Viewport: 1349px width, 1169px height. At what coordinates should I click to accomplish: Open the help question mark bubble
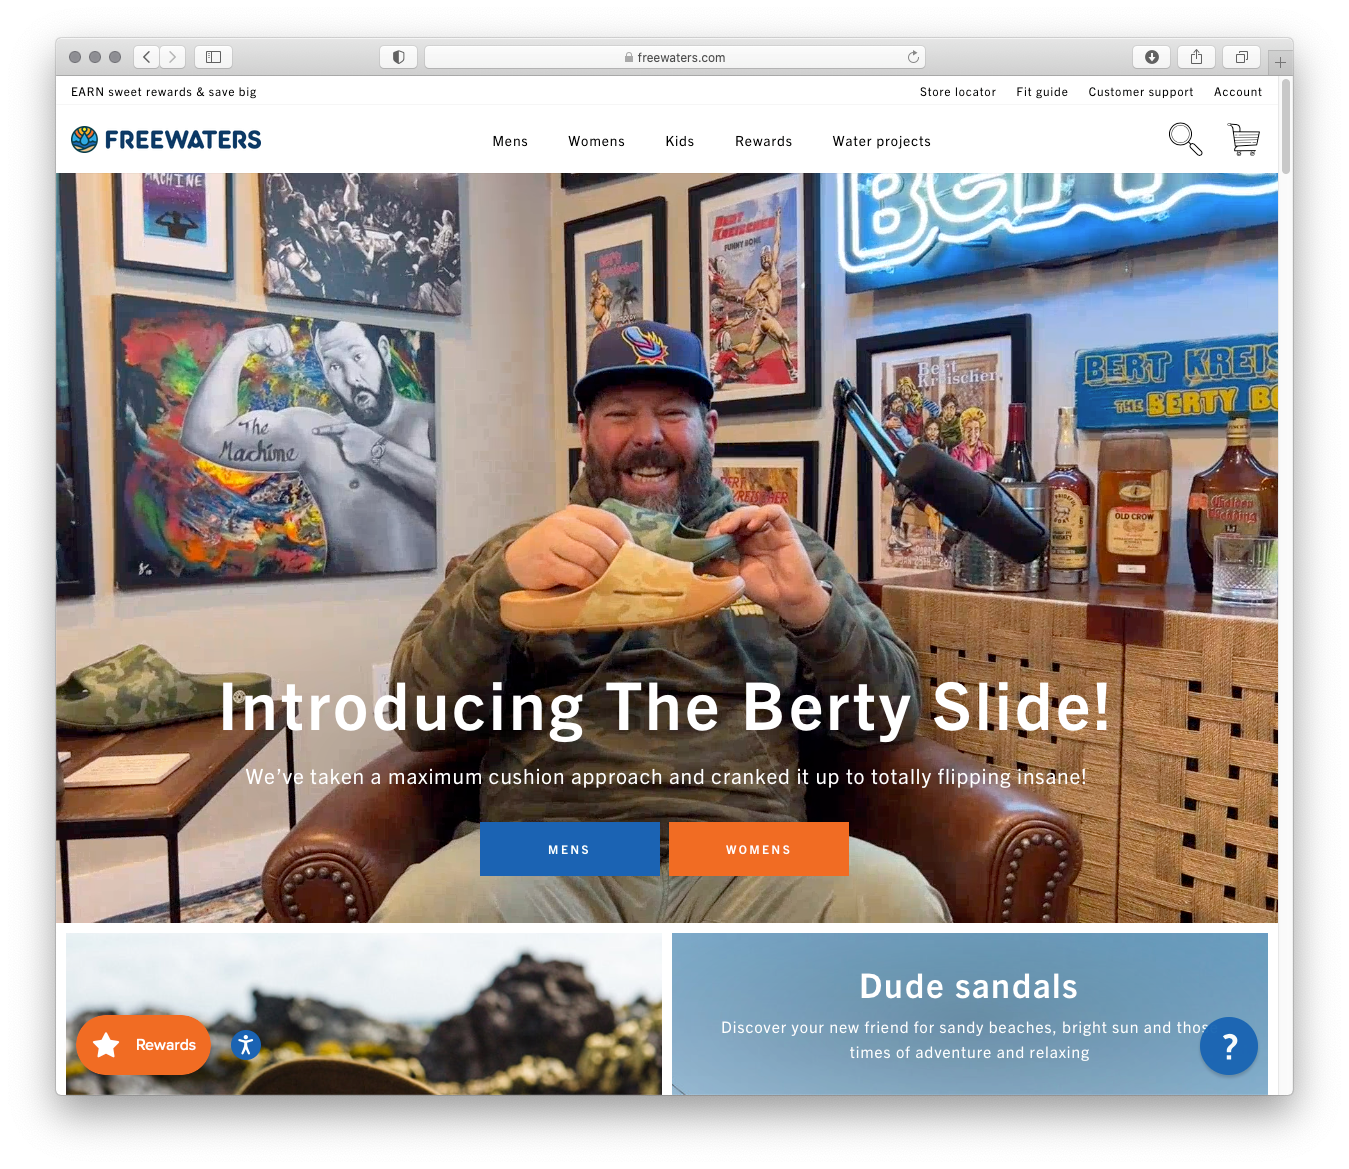pos(1229,1046)
